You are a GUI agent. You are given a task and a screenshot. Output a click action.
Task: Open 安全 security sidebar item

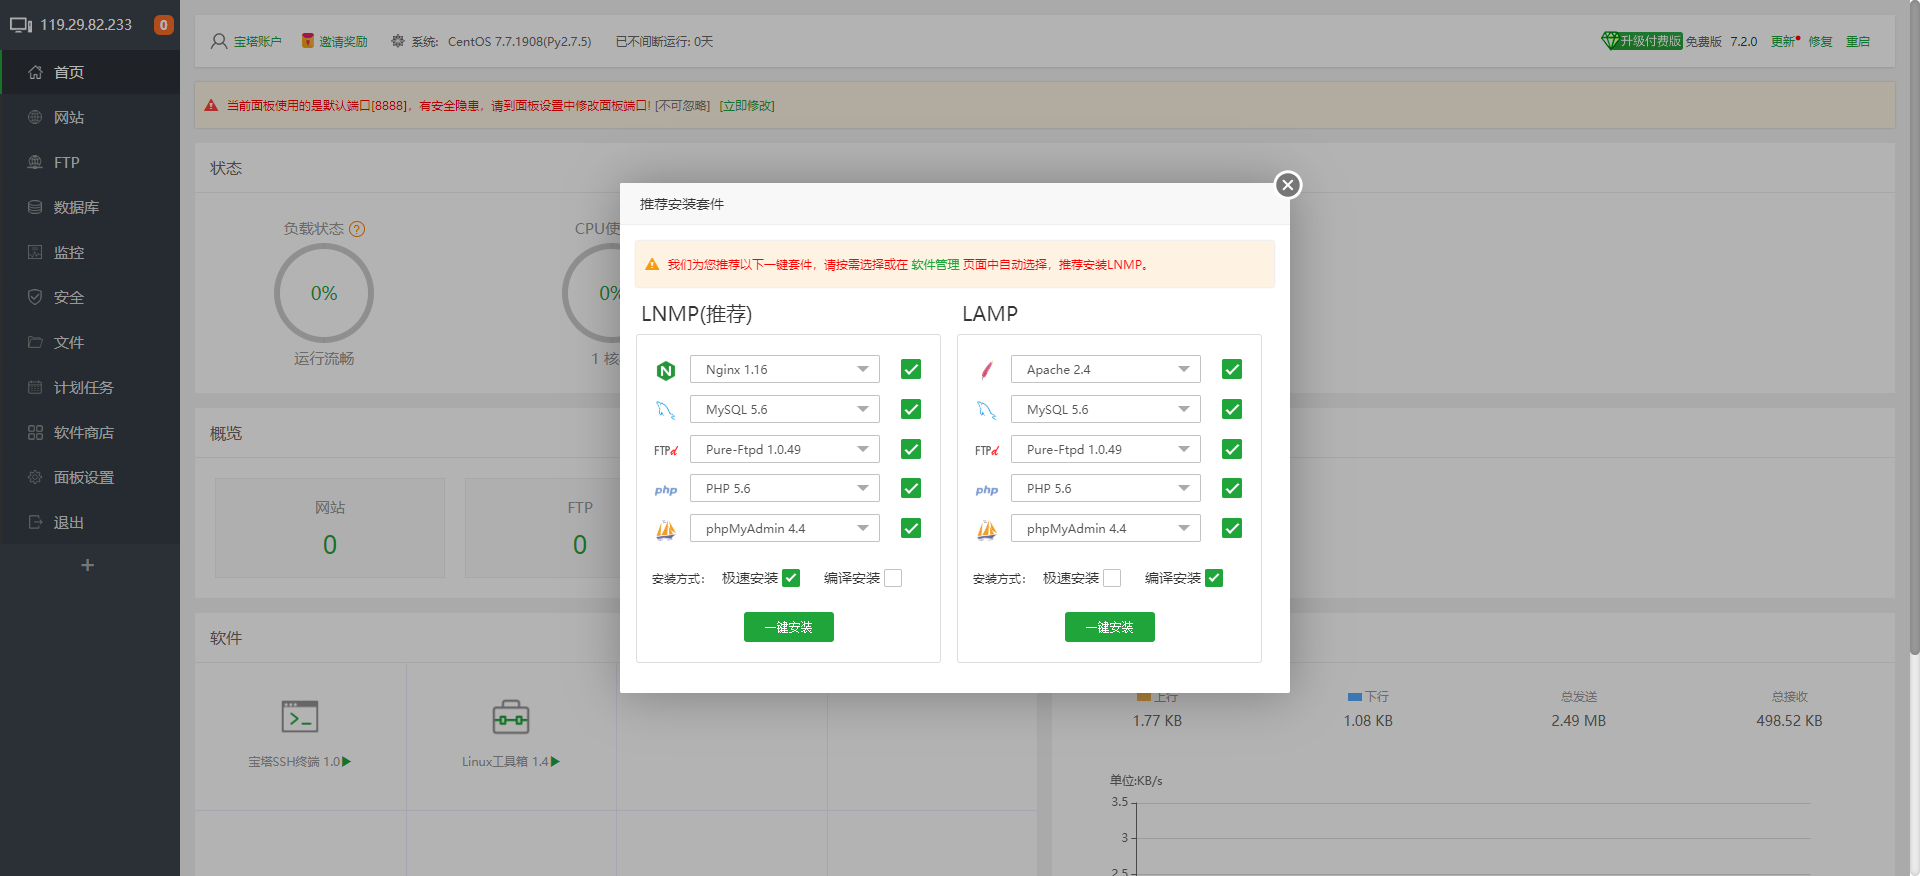90,297
